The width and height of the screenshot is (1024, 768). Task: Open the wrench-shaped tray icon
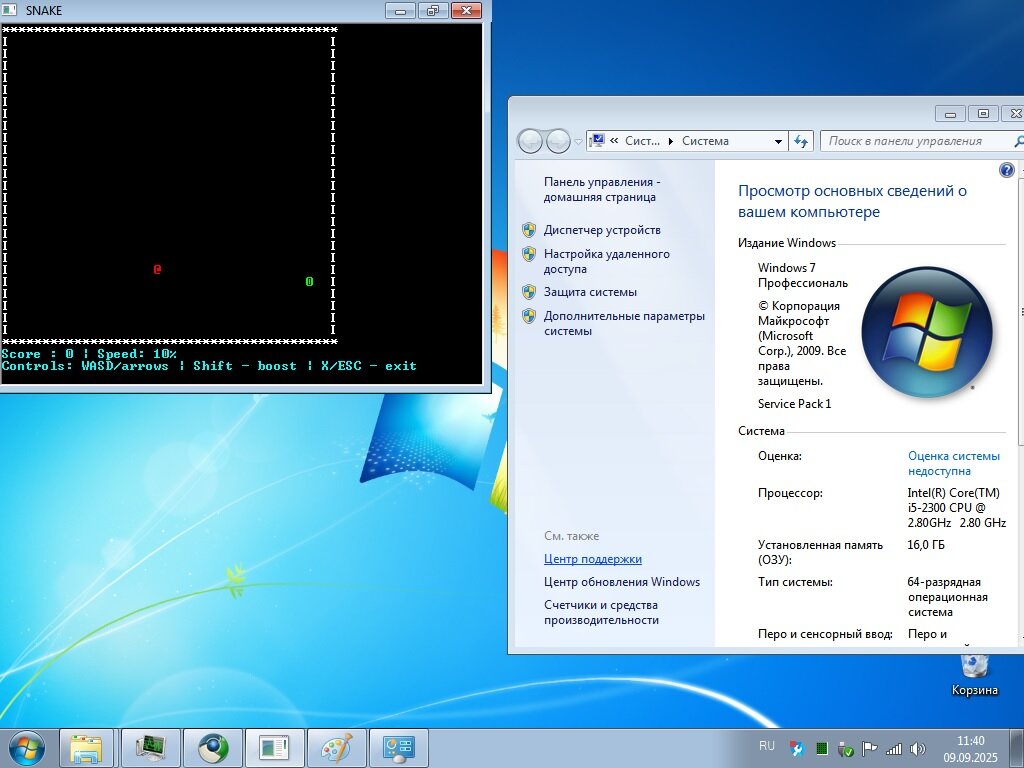[x=797, y=748]
